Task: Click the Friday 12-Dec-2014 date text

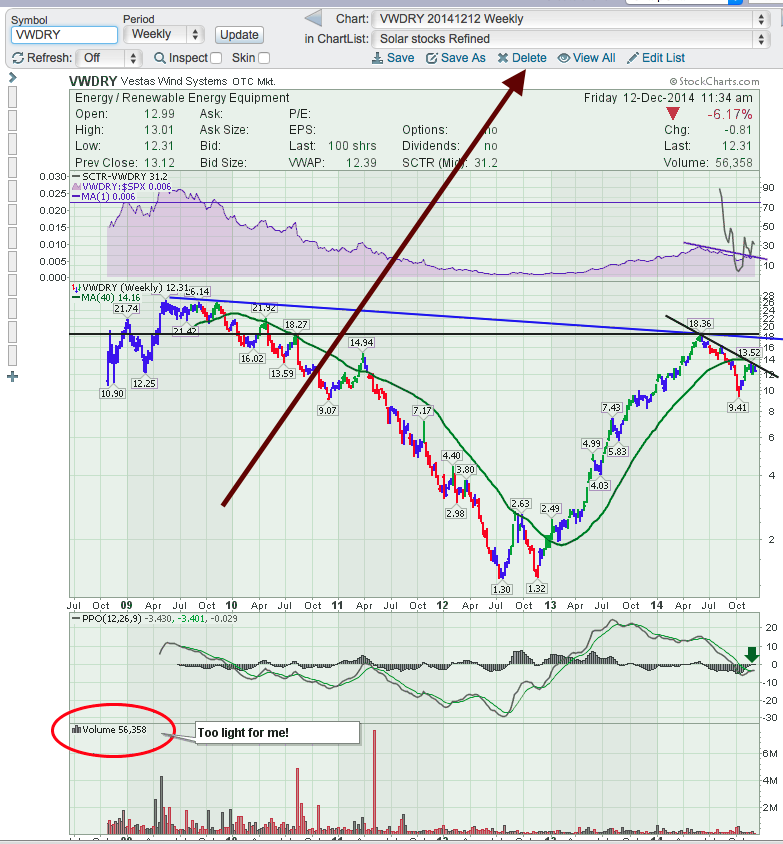Action: [x=639, y=98]
